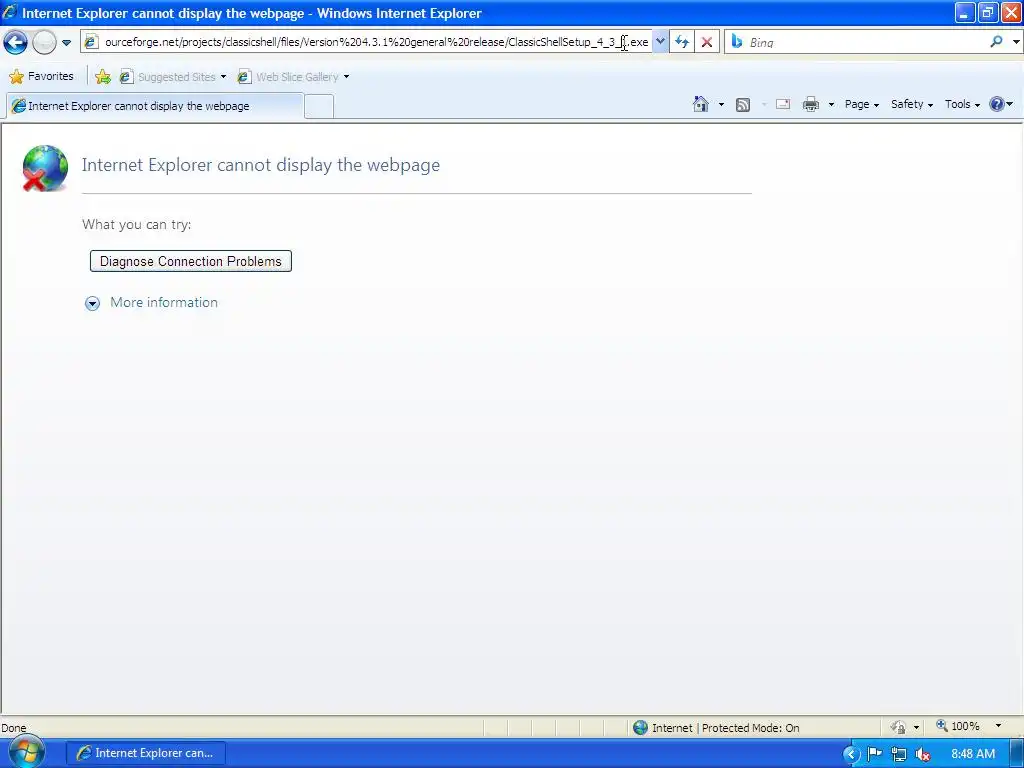
Task: Go back with the Back arrow button
Action: coord(15,42)
